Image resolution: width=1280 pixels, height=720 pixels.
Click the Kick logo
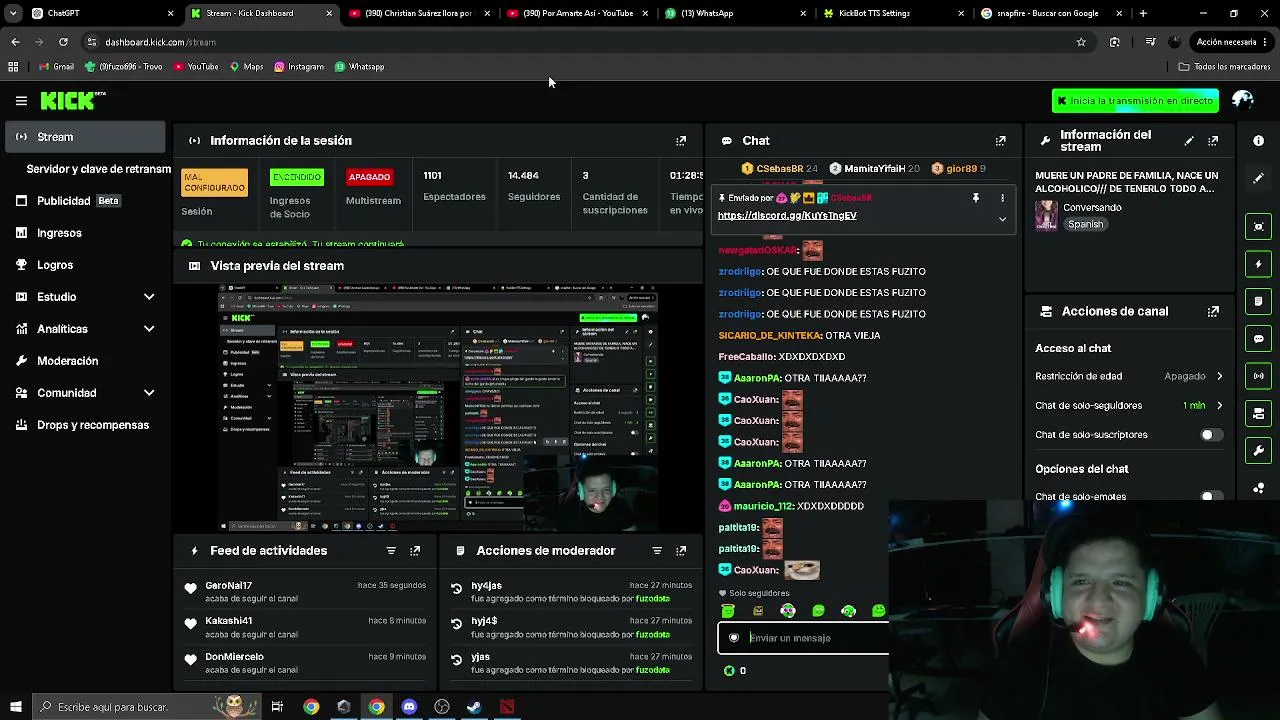[72, 101]
